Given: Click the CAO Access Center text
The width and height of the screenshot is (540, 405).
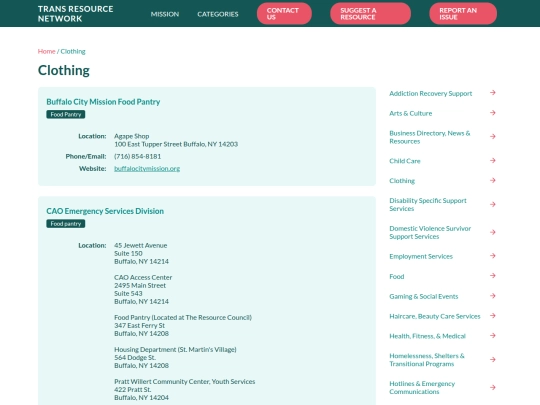Looking at the screenshot, I should coord(143,277).
